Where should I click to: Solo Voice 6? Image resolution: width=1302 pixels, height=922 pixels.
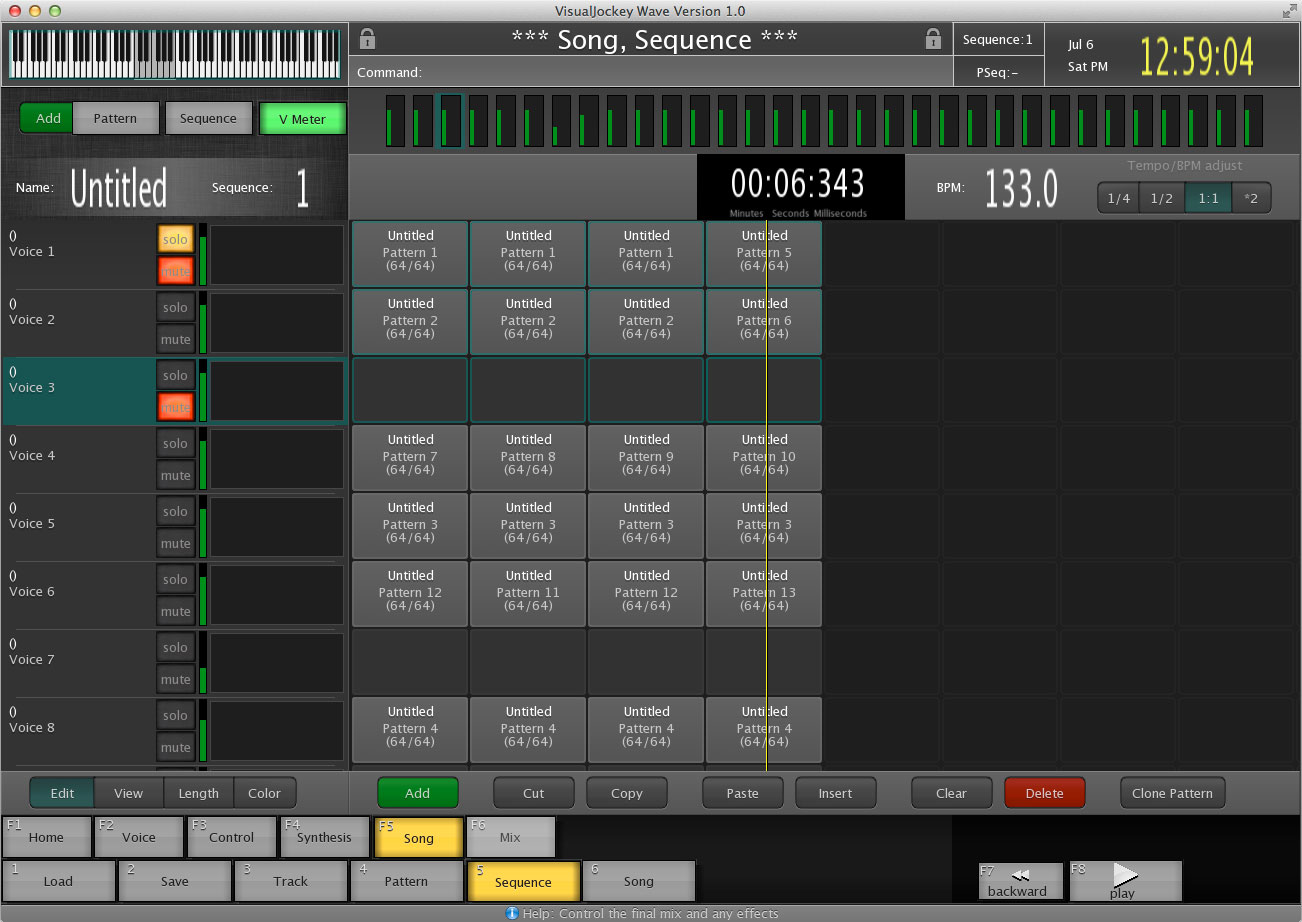pos(175,579)
